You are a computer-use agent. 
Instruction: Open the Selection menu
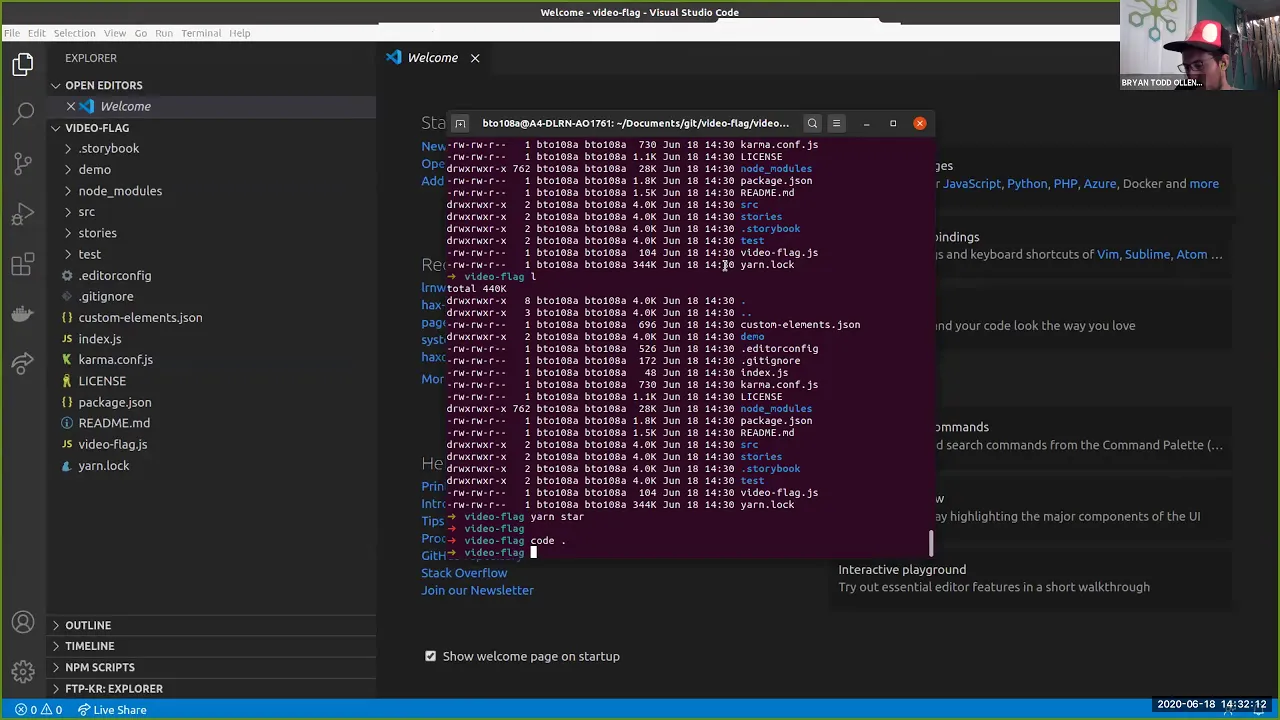(x=74, y=33)
